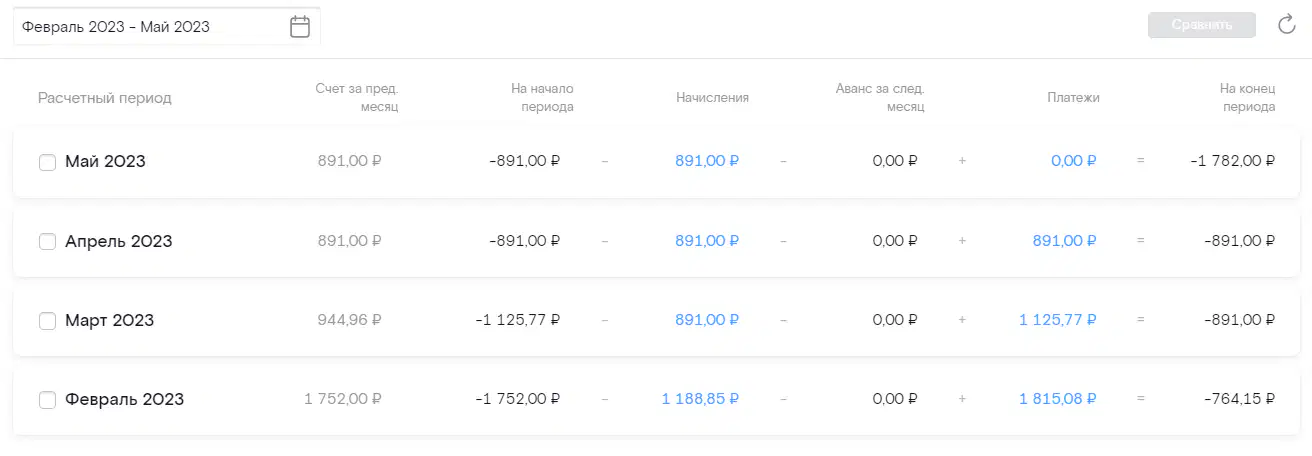
Task: Click the 891,00 ₽ accruals link for Апрель 2023
Action: click(x=707, y=240)
